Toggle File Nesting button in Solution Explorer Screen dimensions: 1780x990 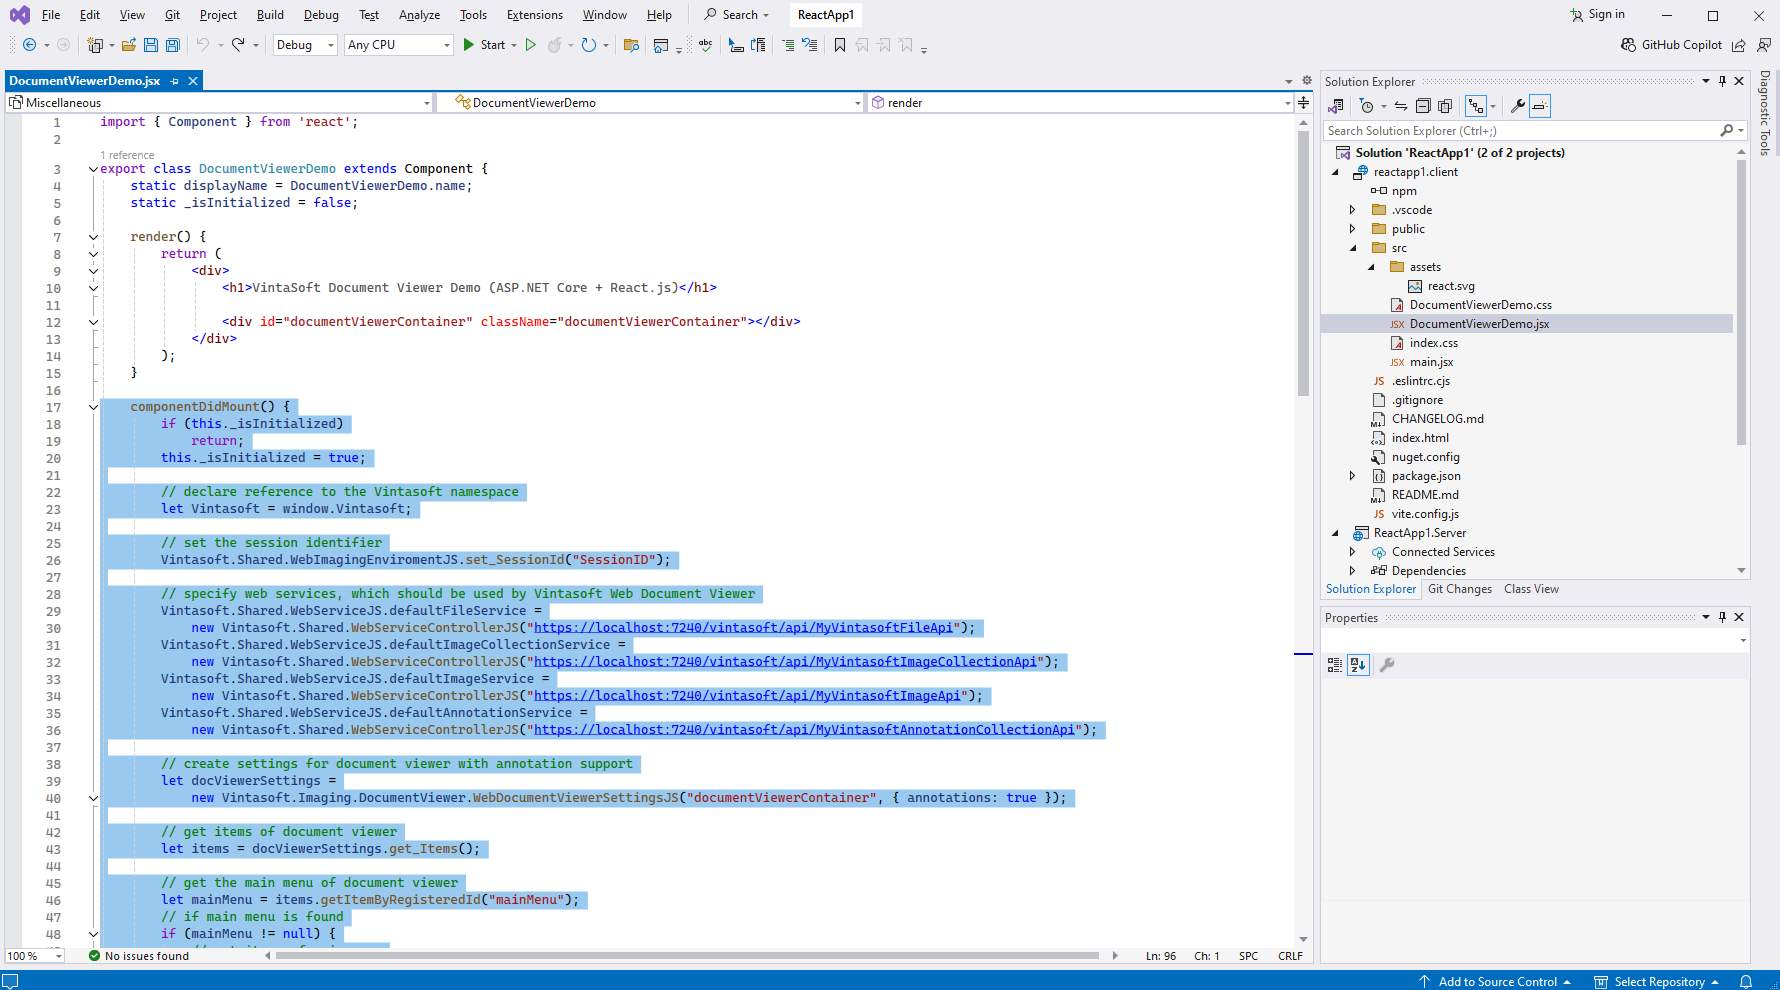coord(1476,106)
